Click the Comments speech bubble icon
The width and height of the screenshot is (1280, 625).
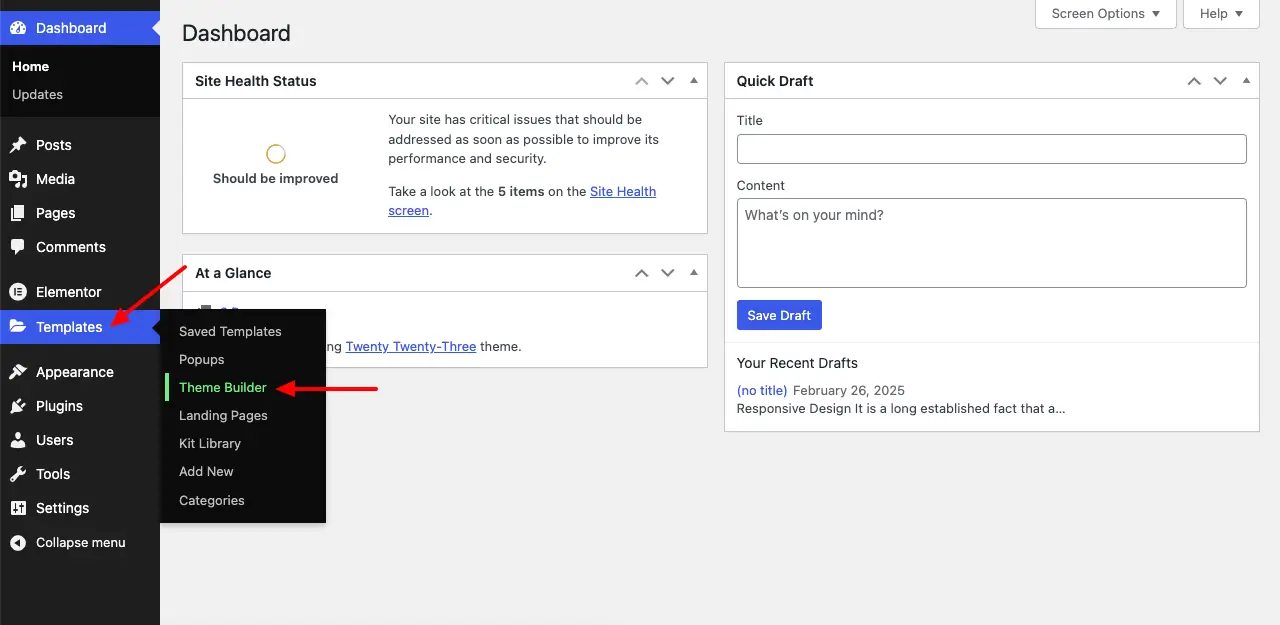coord(18,247)
